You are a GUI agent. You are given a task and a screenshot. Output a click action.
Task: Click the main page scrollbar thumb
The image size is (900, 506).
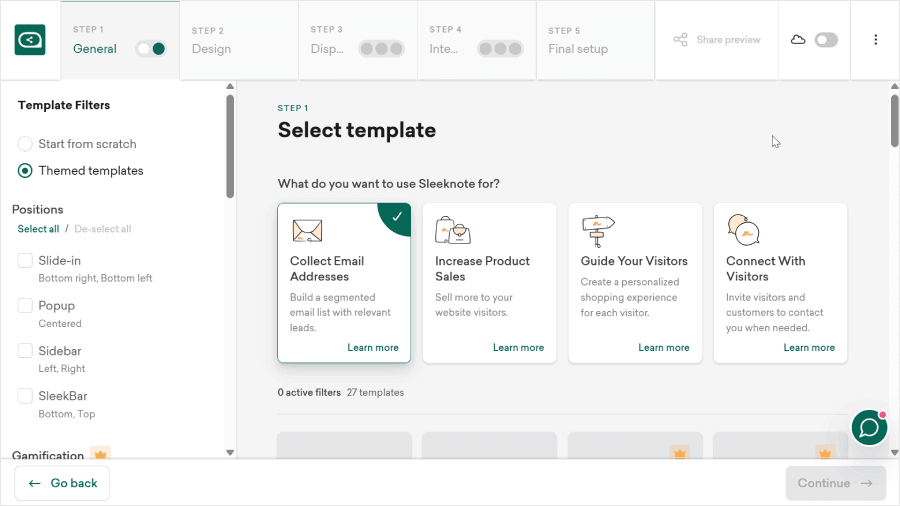894,120
